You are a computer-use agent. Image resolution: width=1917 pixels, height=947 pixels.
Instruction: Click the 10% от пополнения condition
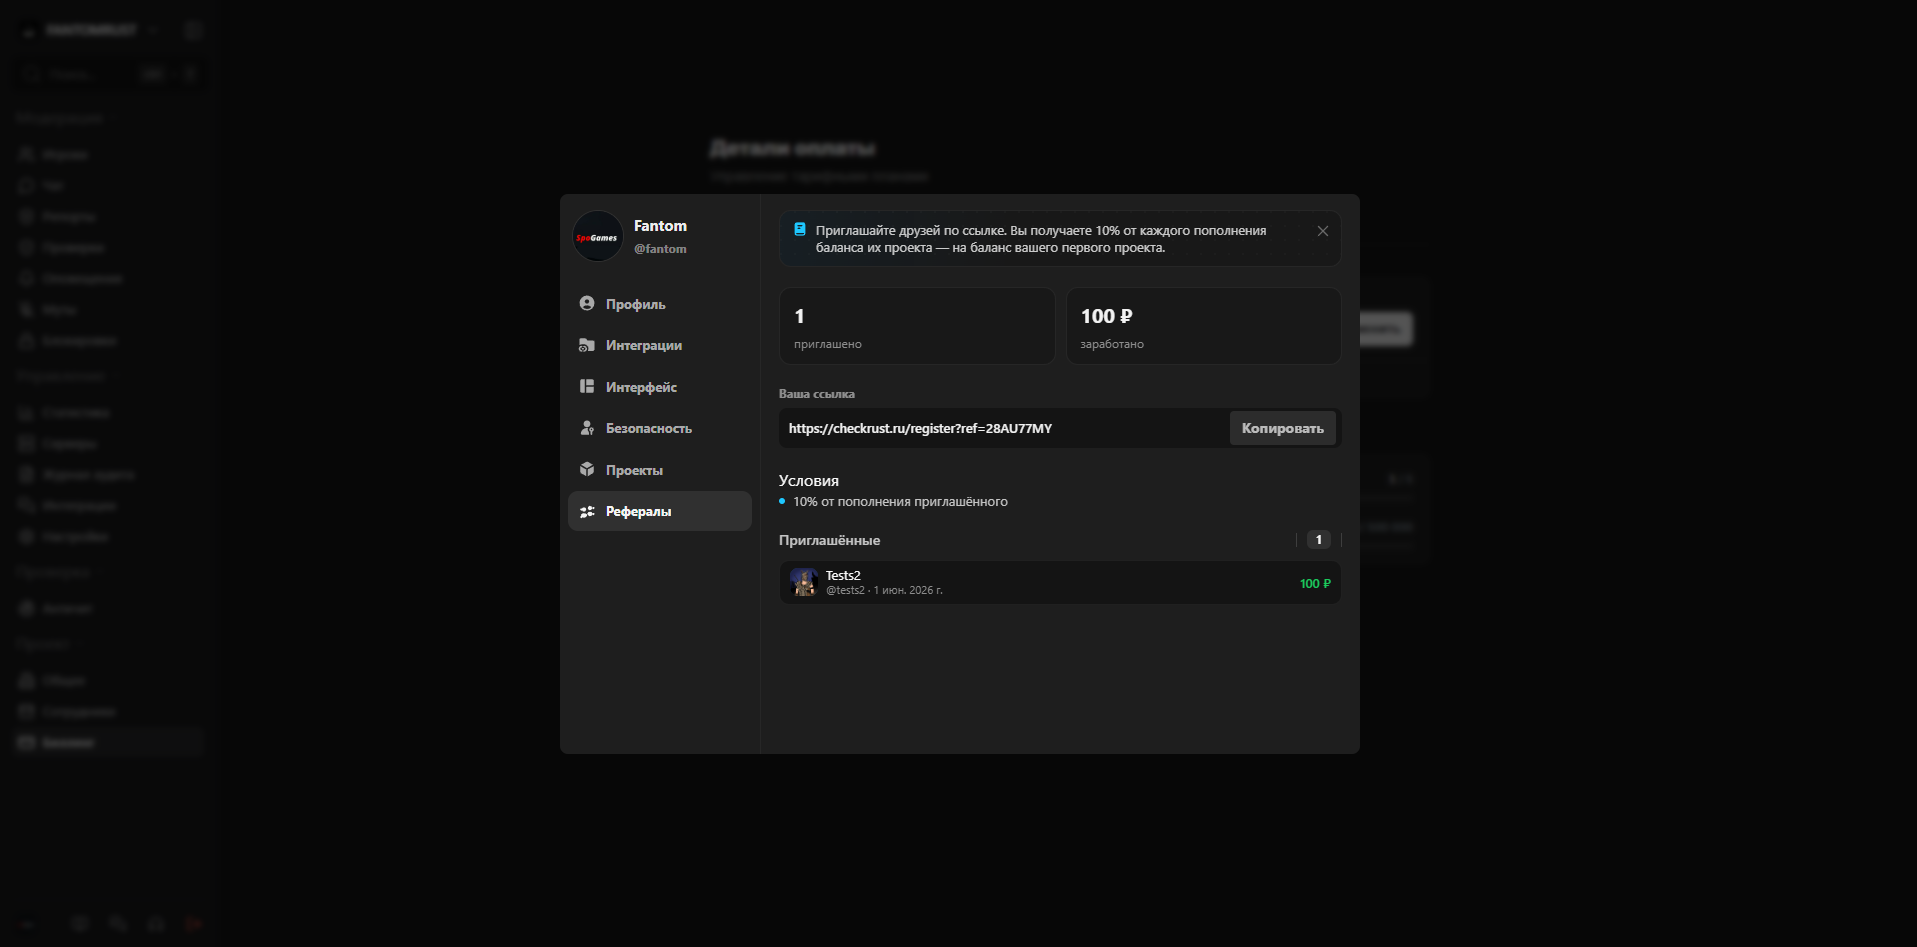click(900, 501)
